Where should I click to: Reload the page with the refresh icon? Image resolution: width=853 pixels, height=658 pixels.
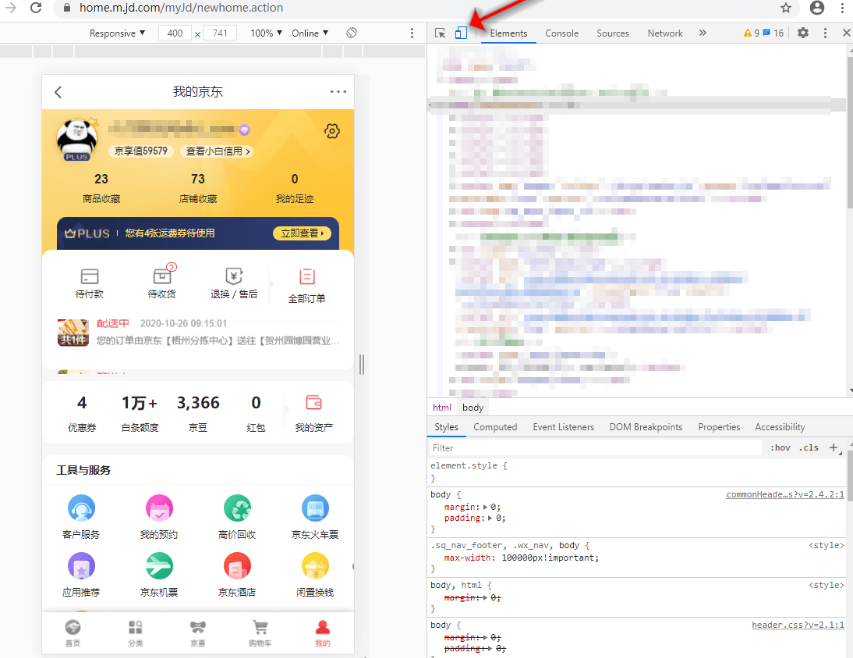click(36, 8)
